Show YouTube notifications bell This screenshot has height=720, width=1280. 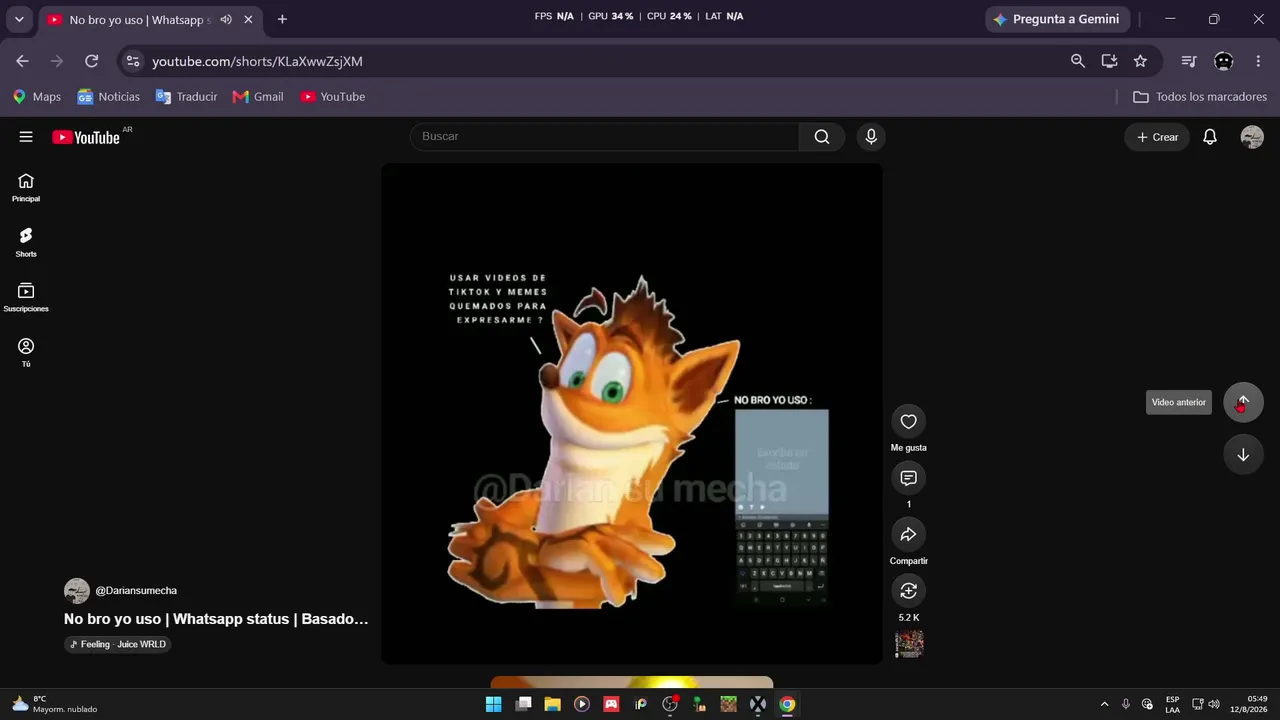[1210, 137]
